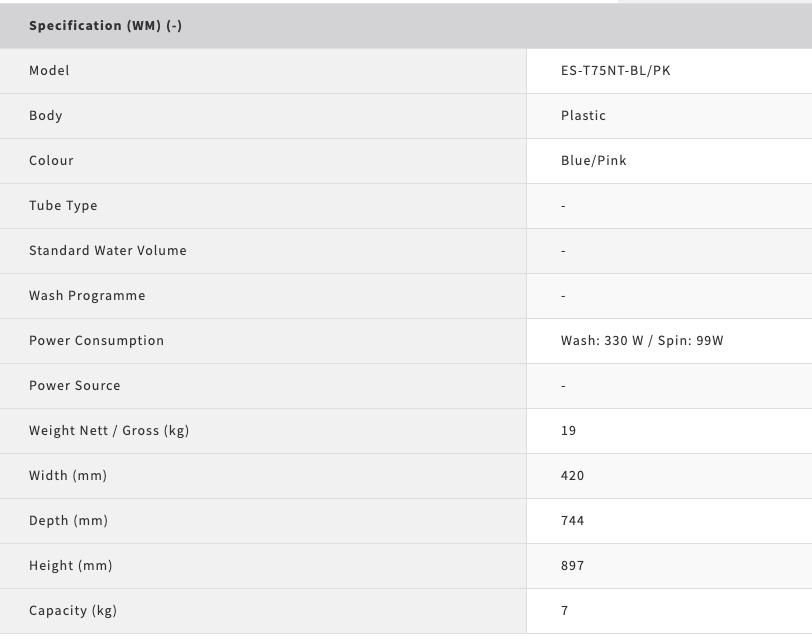
Task: Click the depth value 744
Action: (572, 521)
